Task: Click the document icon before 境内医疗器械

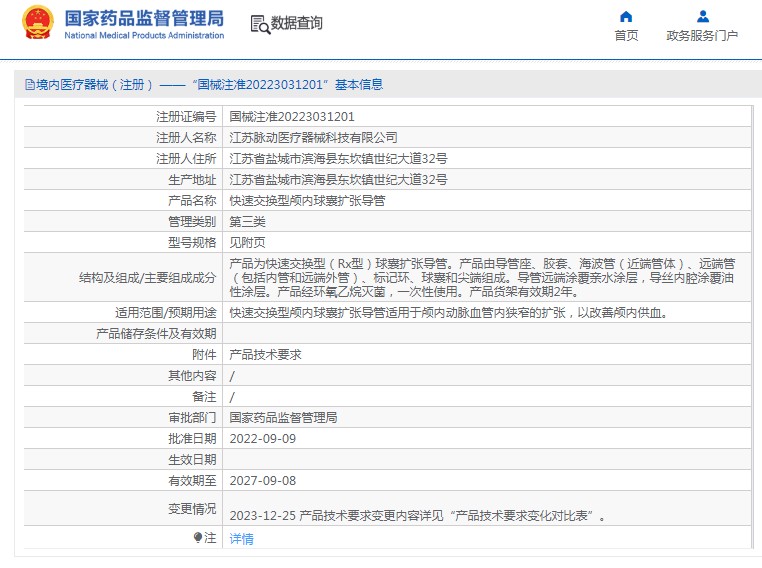Action: [30, 85]
